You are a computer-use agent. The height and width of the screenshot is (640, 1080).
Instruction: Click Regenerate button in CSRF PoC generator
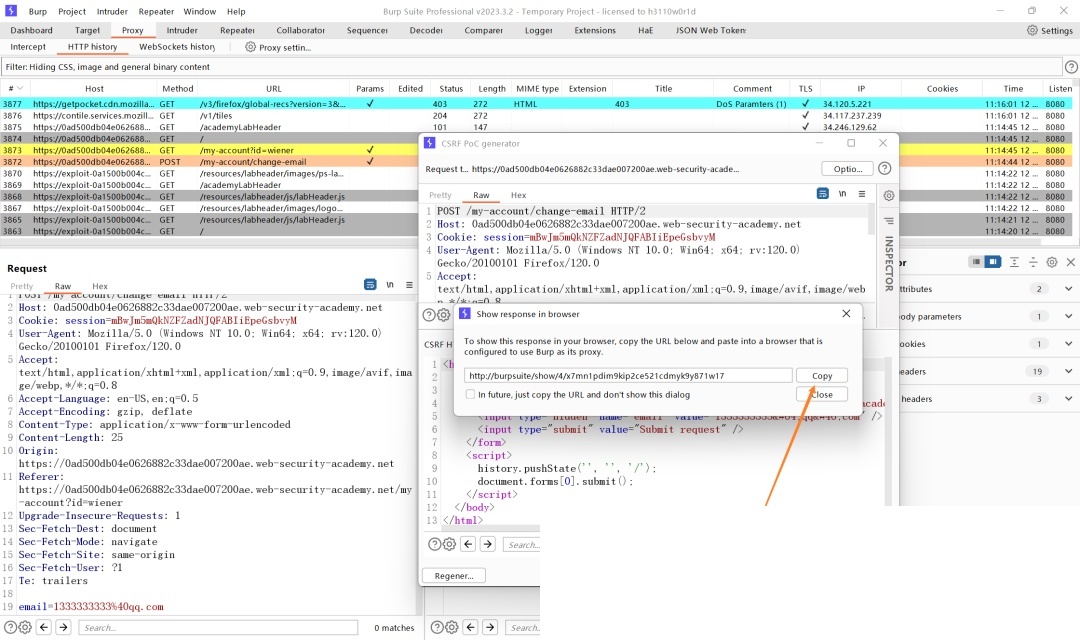click(x=454, y=575)
